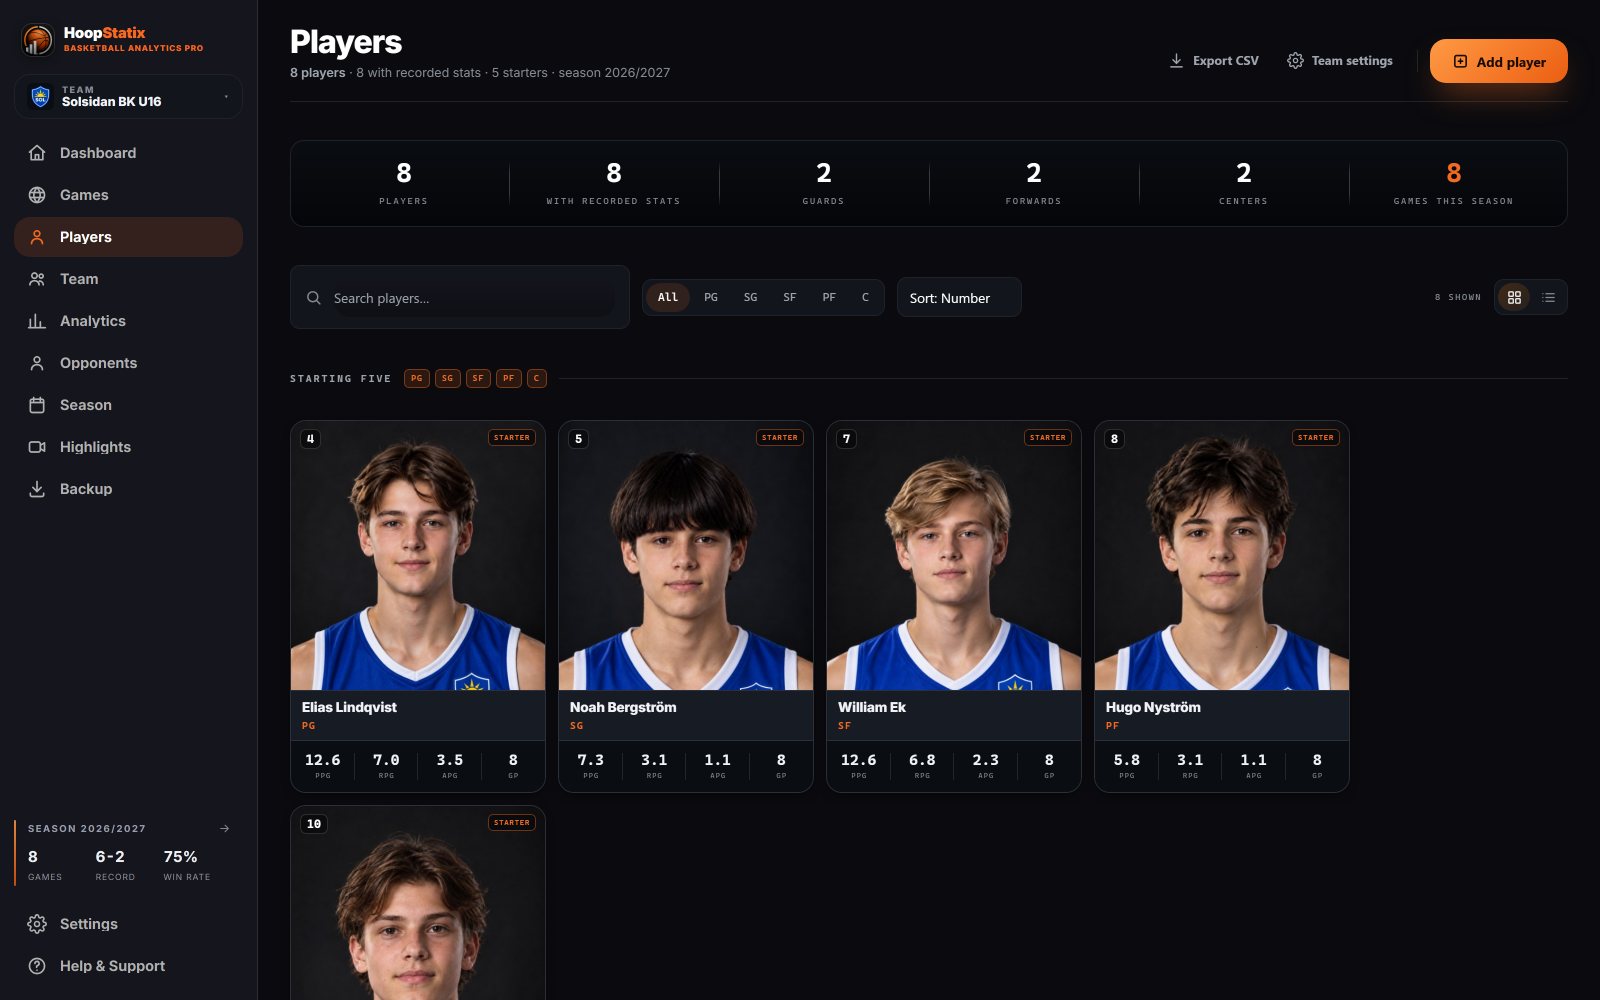Viewport: 1600px width, 1000px height.
Task: Filter players by All positions
Action: pos(668,297)
